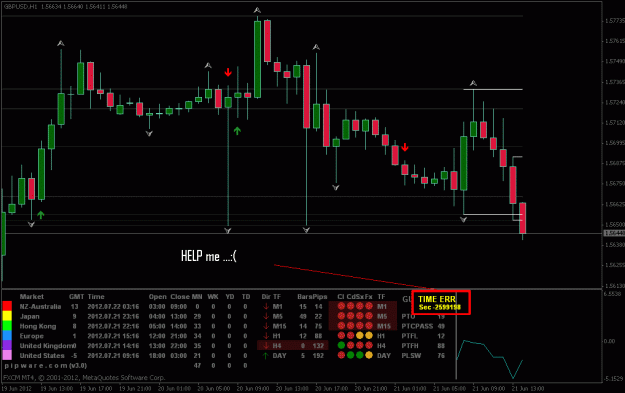Select the teal oscillator line in lower subwindow
This screenshot has width=625, height=393.
coord(489,358)
